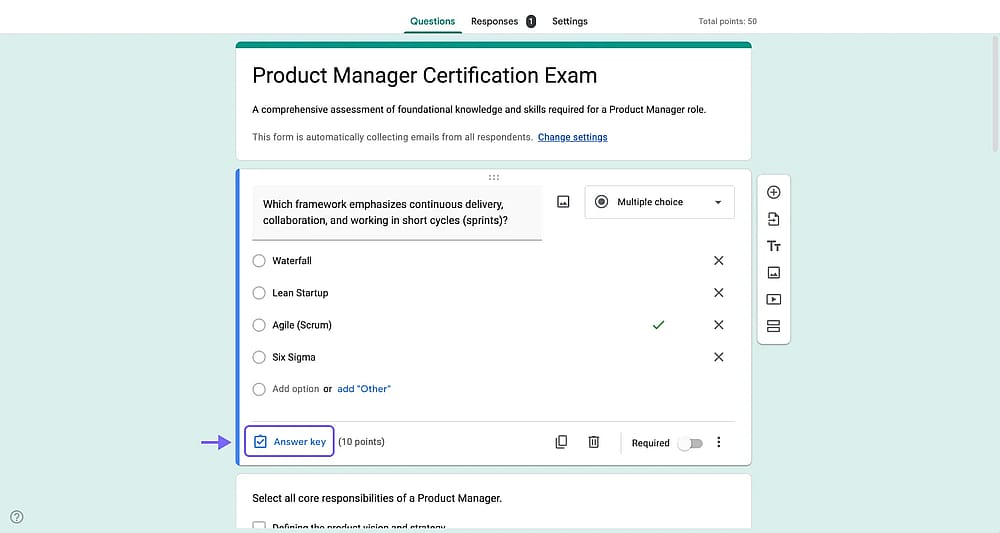1000x533 pixels.
Task: Select the Agile (Scrum) radio button
Action: (x=259, y=325)
